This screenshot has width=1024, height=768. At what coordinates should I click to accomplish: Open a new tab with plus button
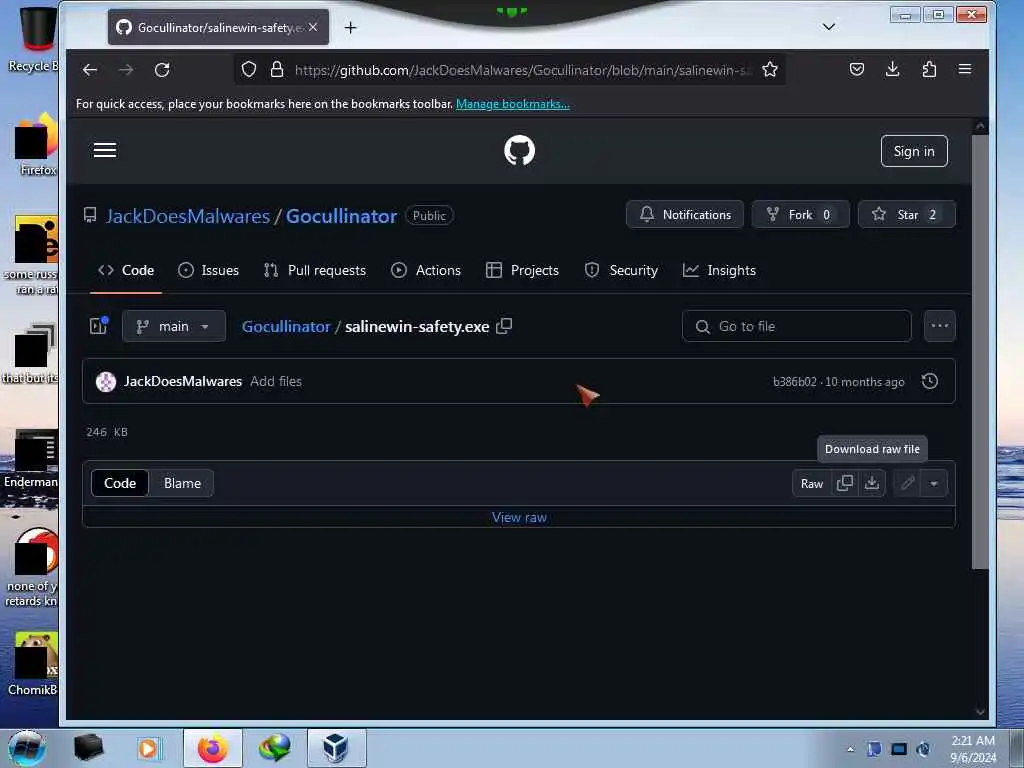tap(351, 27)
